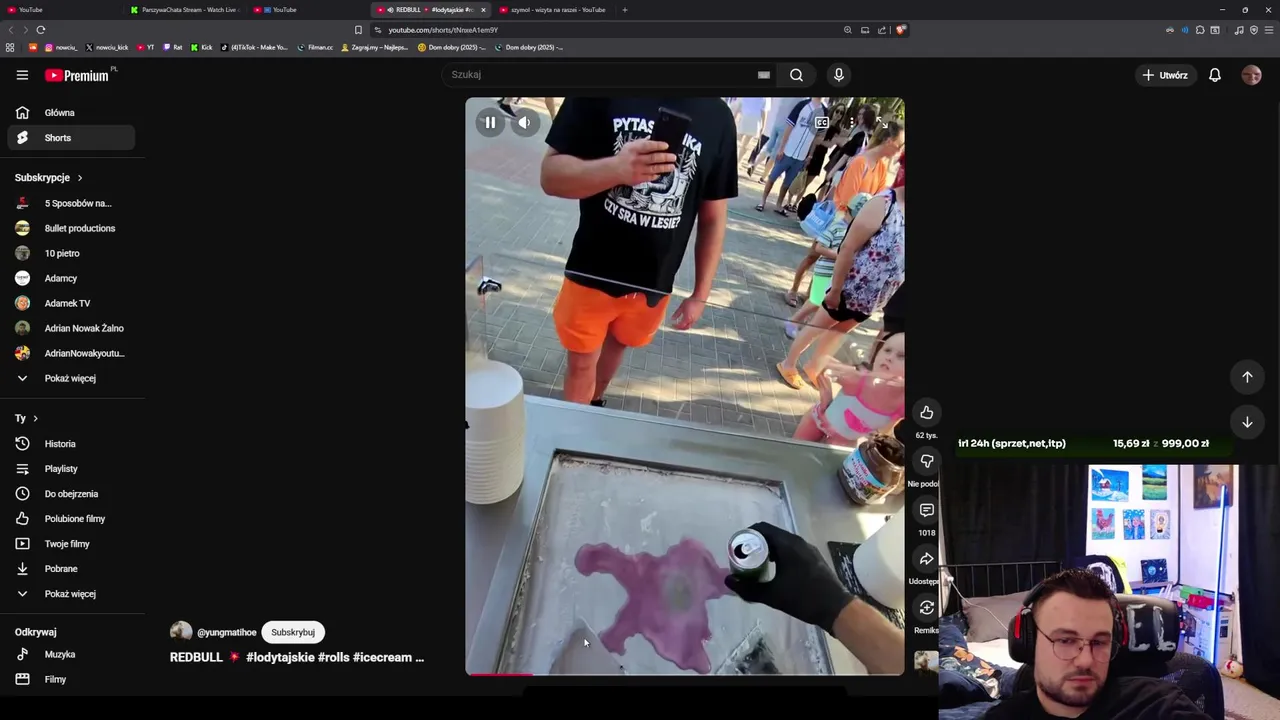Expand Pokaż więcej under Ty section

point(70,594)
